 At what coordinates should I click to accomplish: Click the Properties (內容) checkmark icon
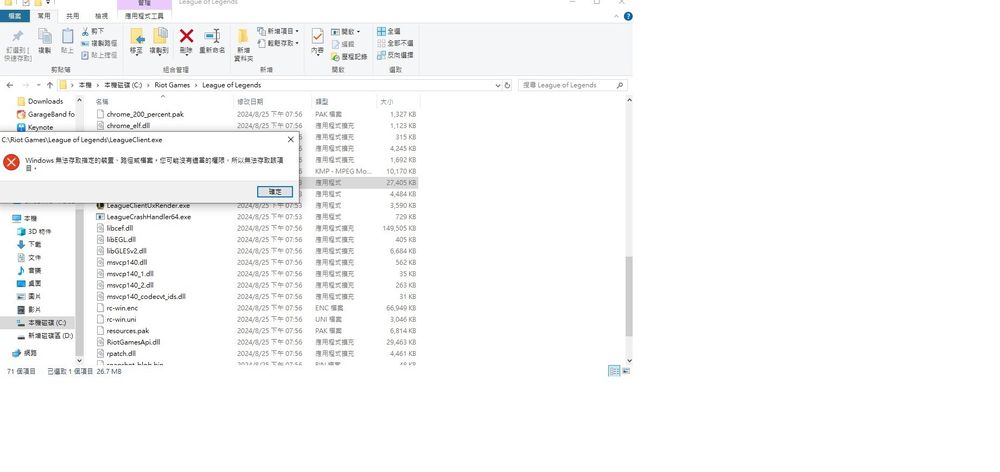pos(317,40)
